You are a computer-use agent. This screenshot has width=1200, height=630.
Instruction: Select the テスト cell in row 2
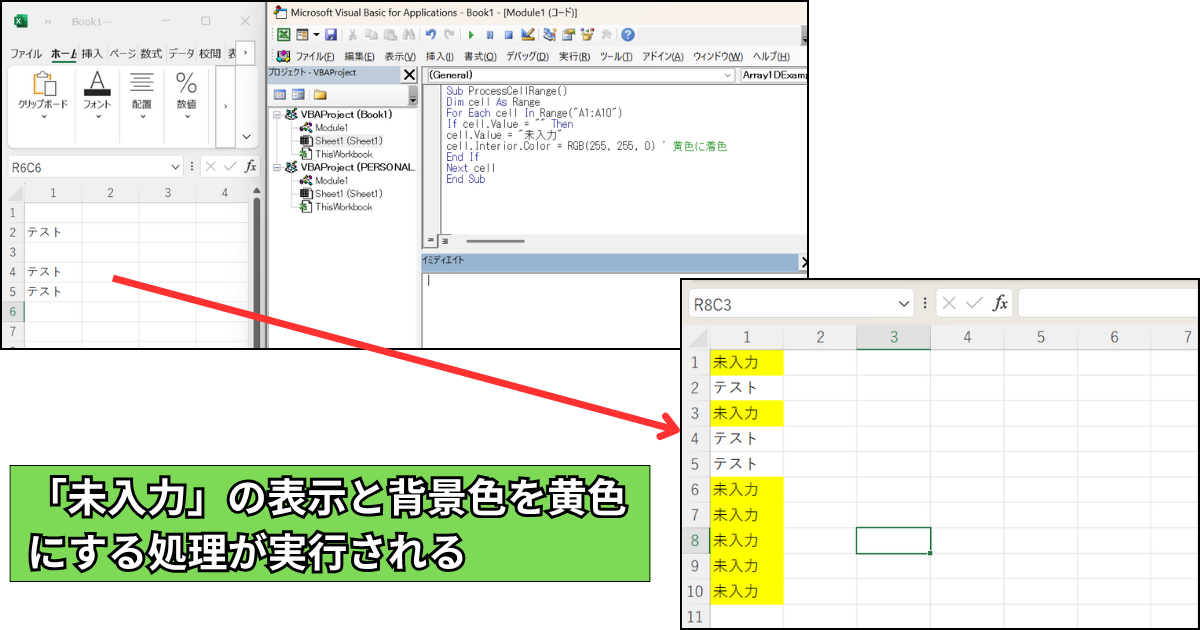53,232
